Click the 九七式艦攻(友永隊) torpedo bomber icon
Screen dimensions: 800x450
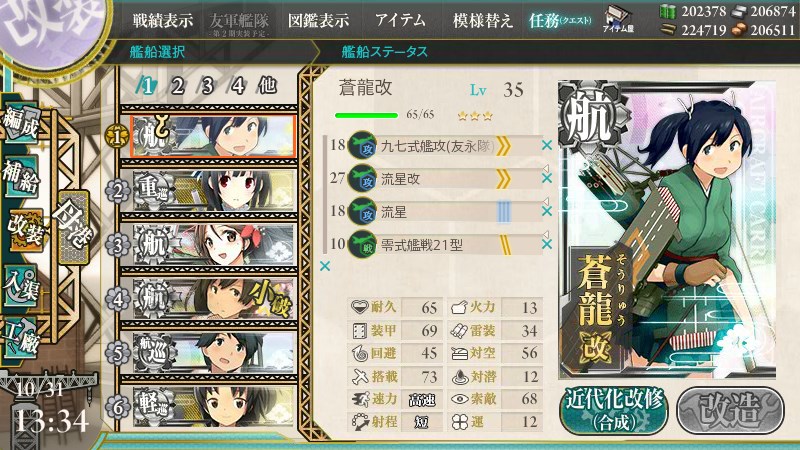(x=362, y=146)
